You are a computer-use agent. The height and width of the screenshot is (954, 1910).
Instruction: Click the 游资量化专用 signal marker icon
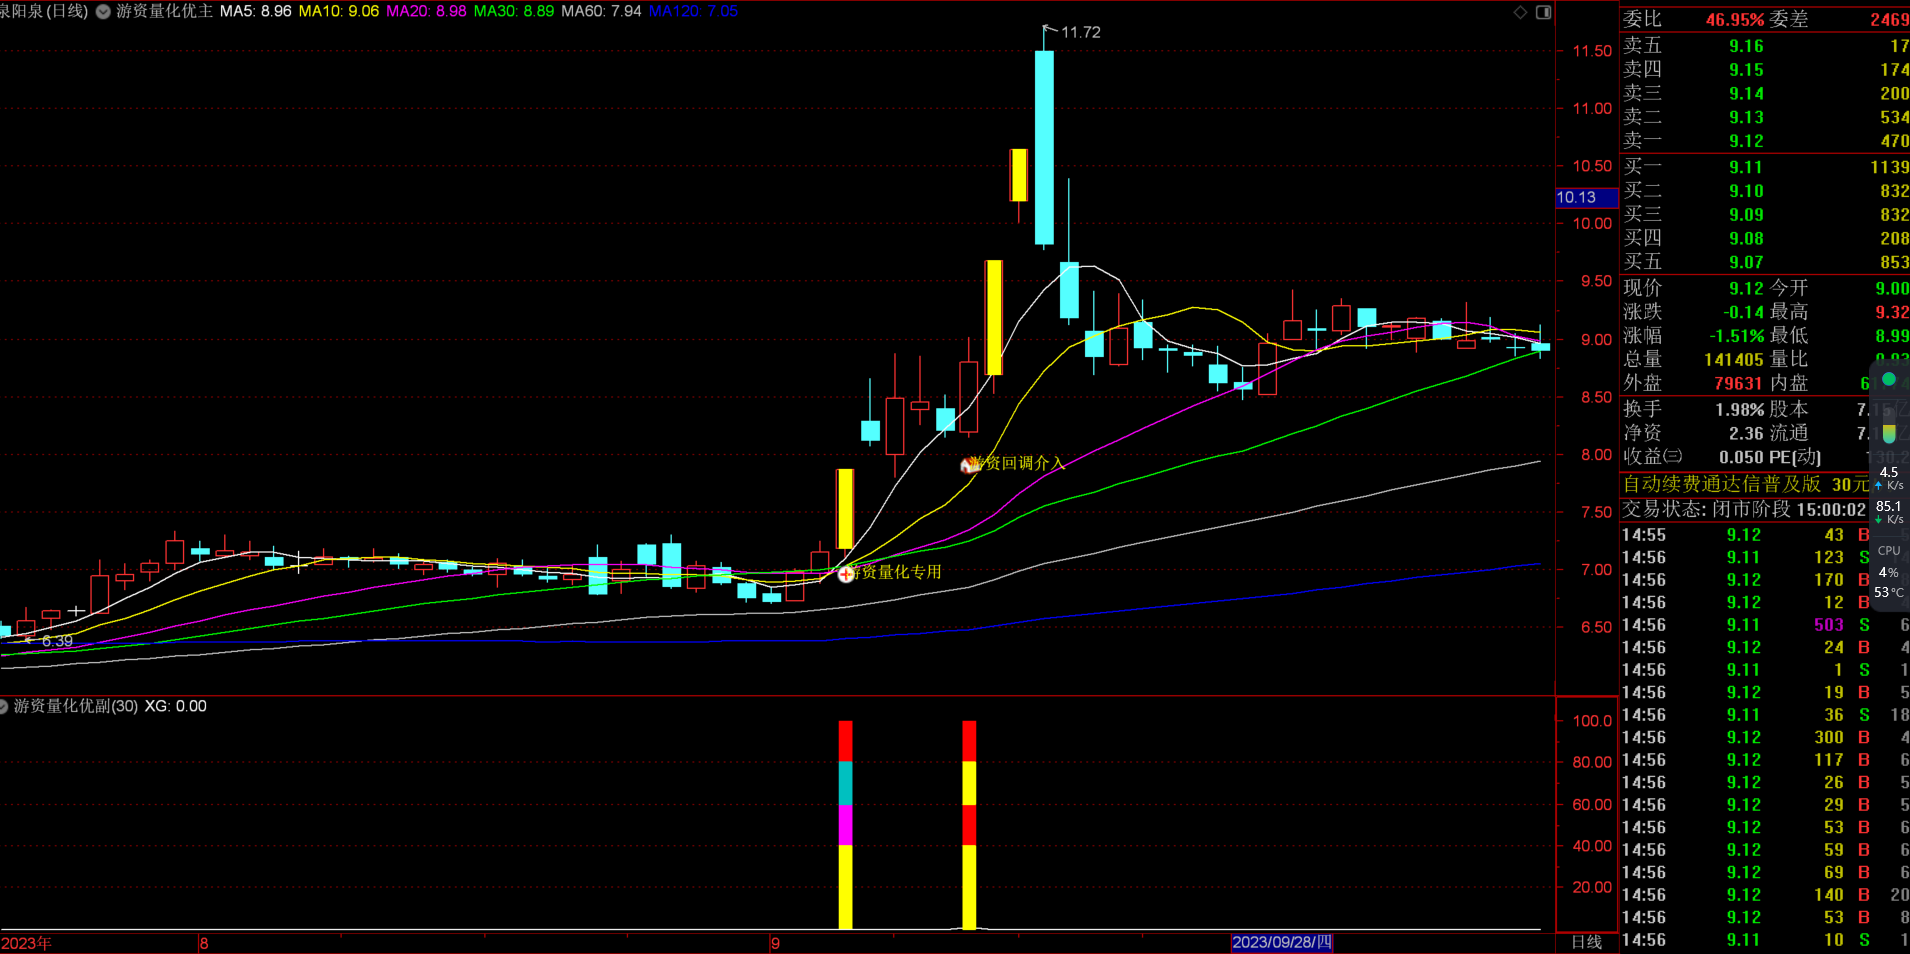coord(846,574)
